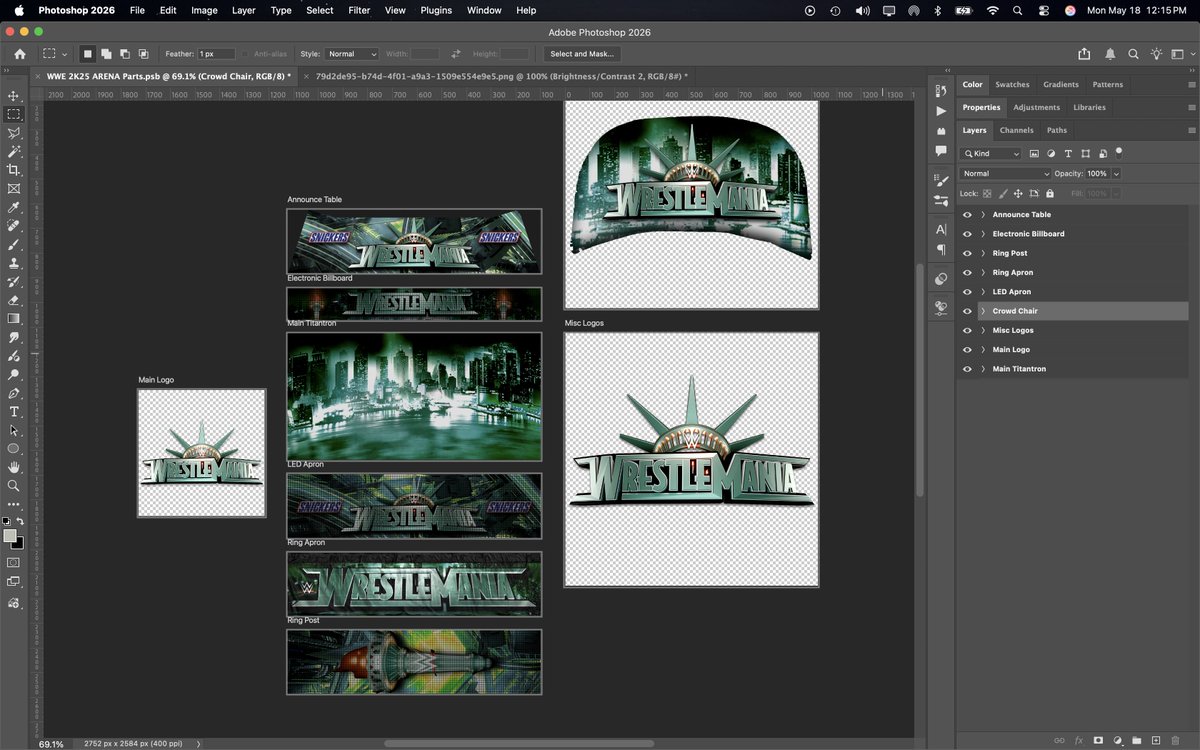Open the Style dropdown set to Normal

(352, 54)
